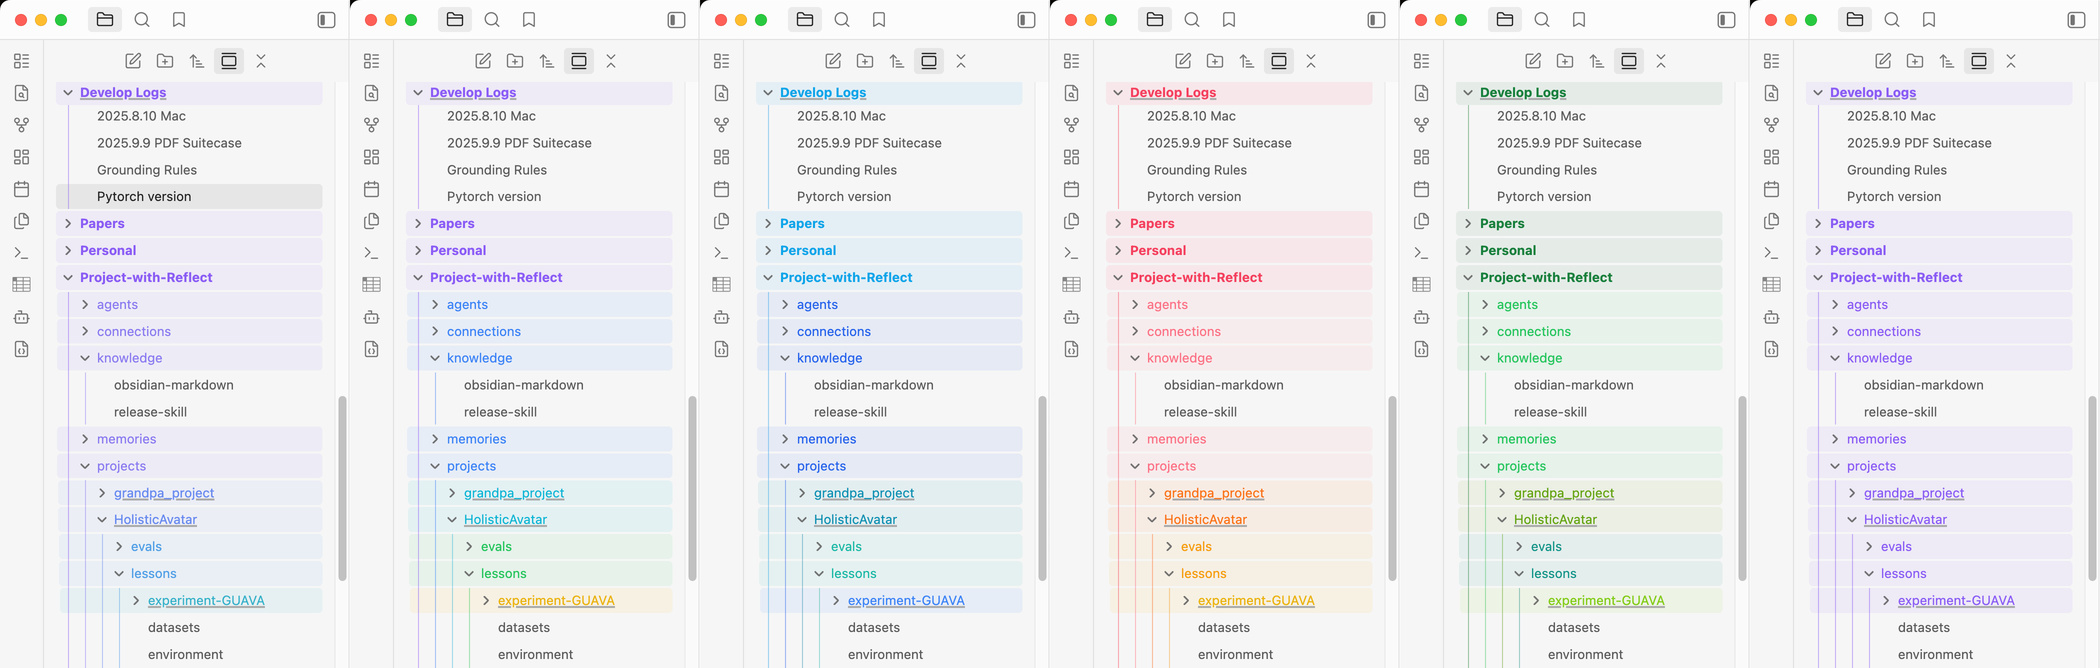This screenshot has width=2100, height=668.
Task: Toggle the sidebar button in the first window
Action: click(326, 20)
